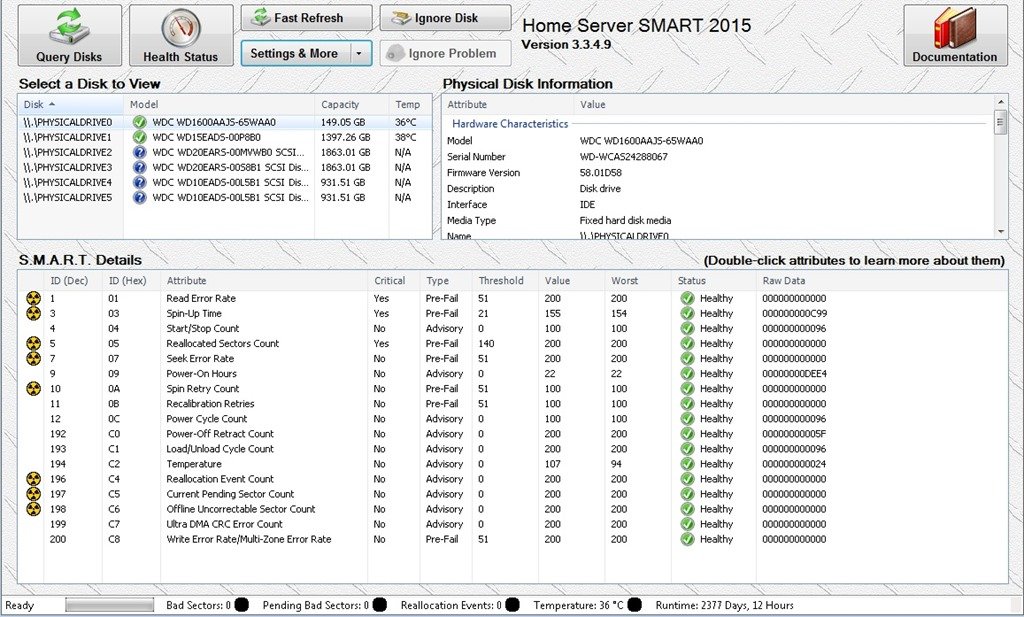The height and width of the screenshot is (617, 1024).
Task: Click the Healthy check icon for Ultra DMA CRC Error Count
Action: pyautogui.click(x=687, y=524)
